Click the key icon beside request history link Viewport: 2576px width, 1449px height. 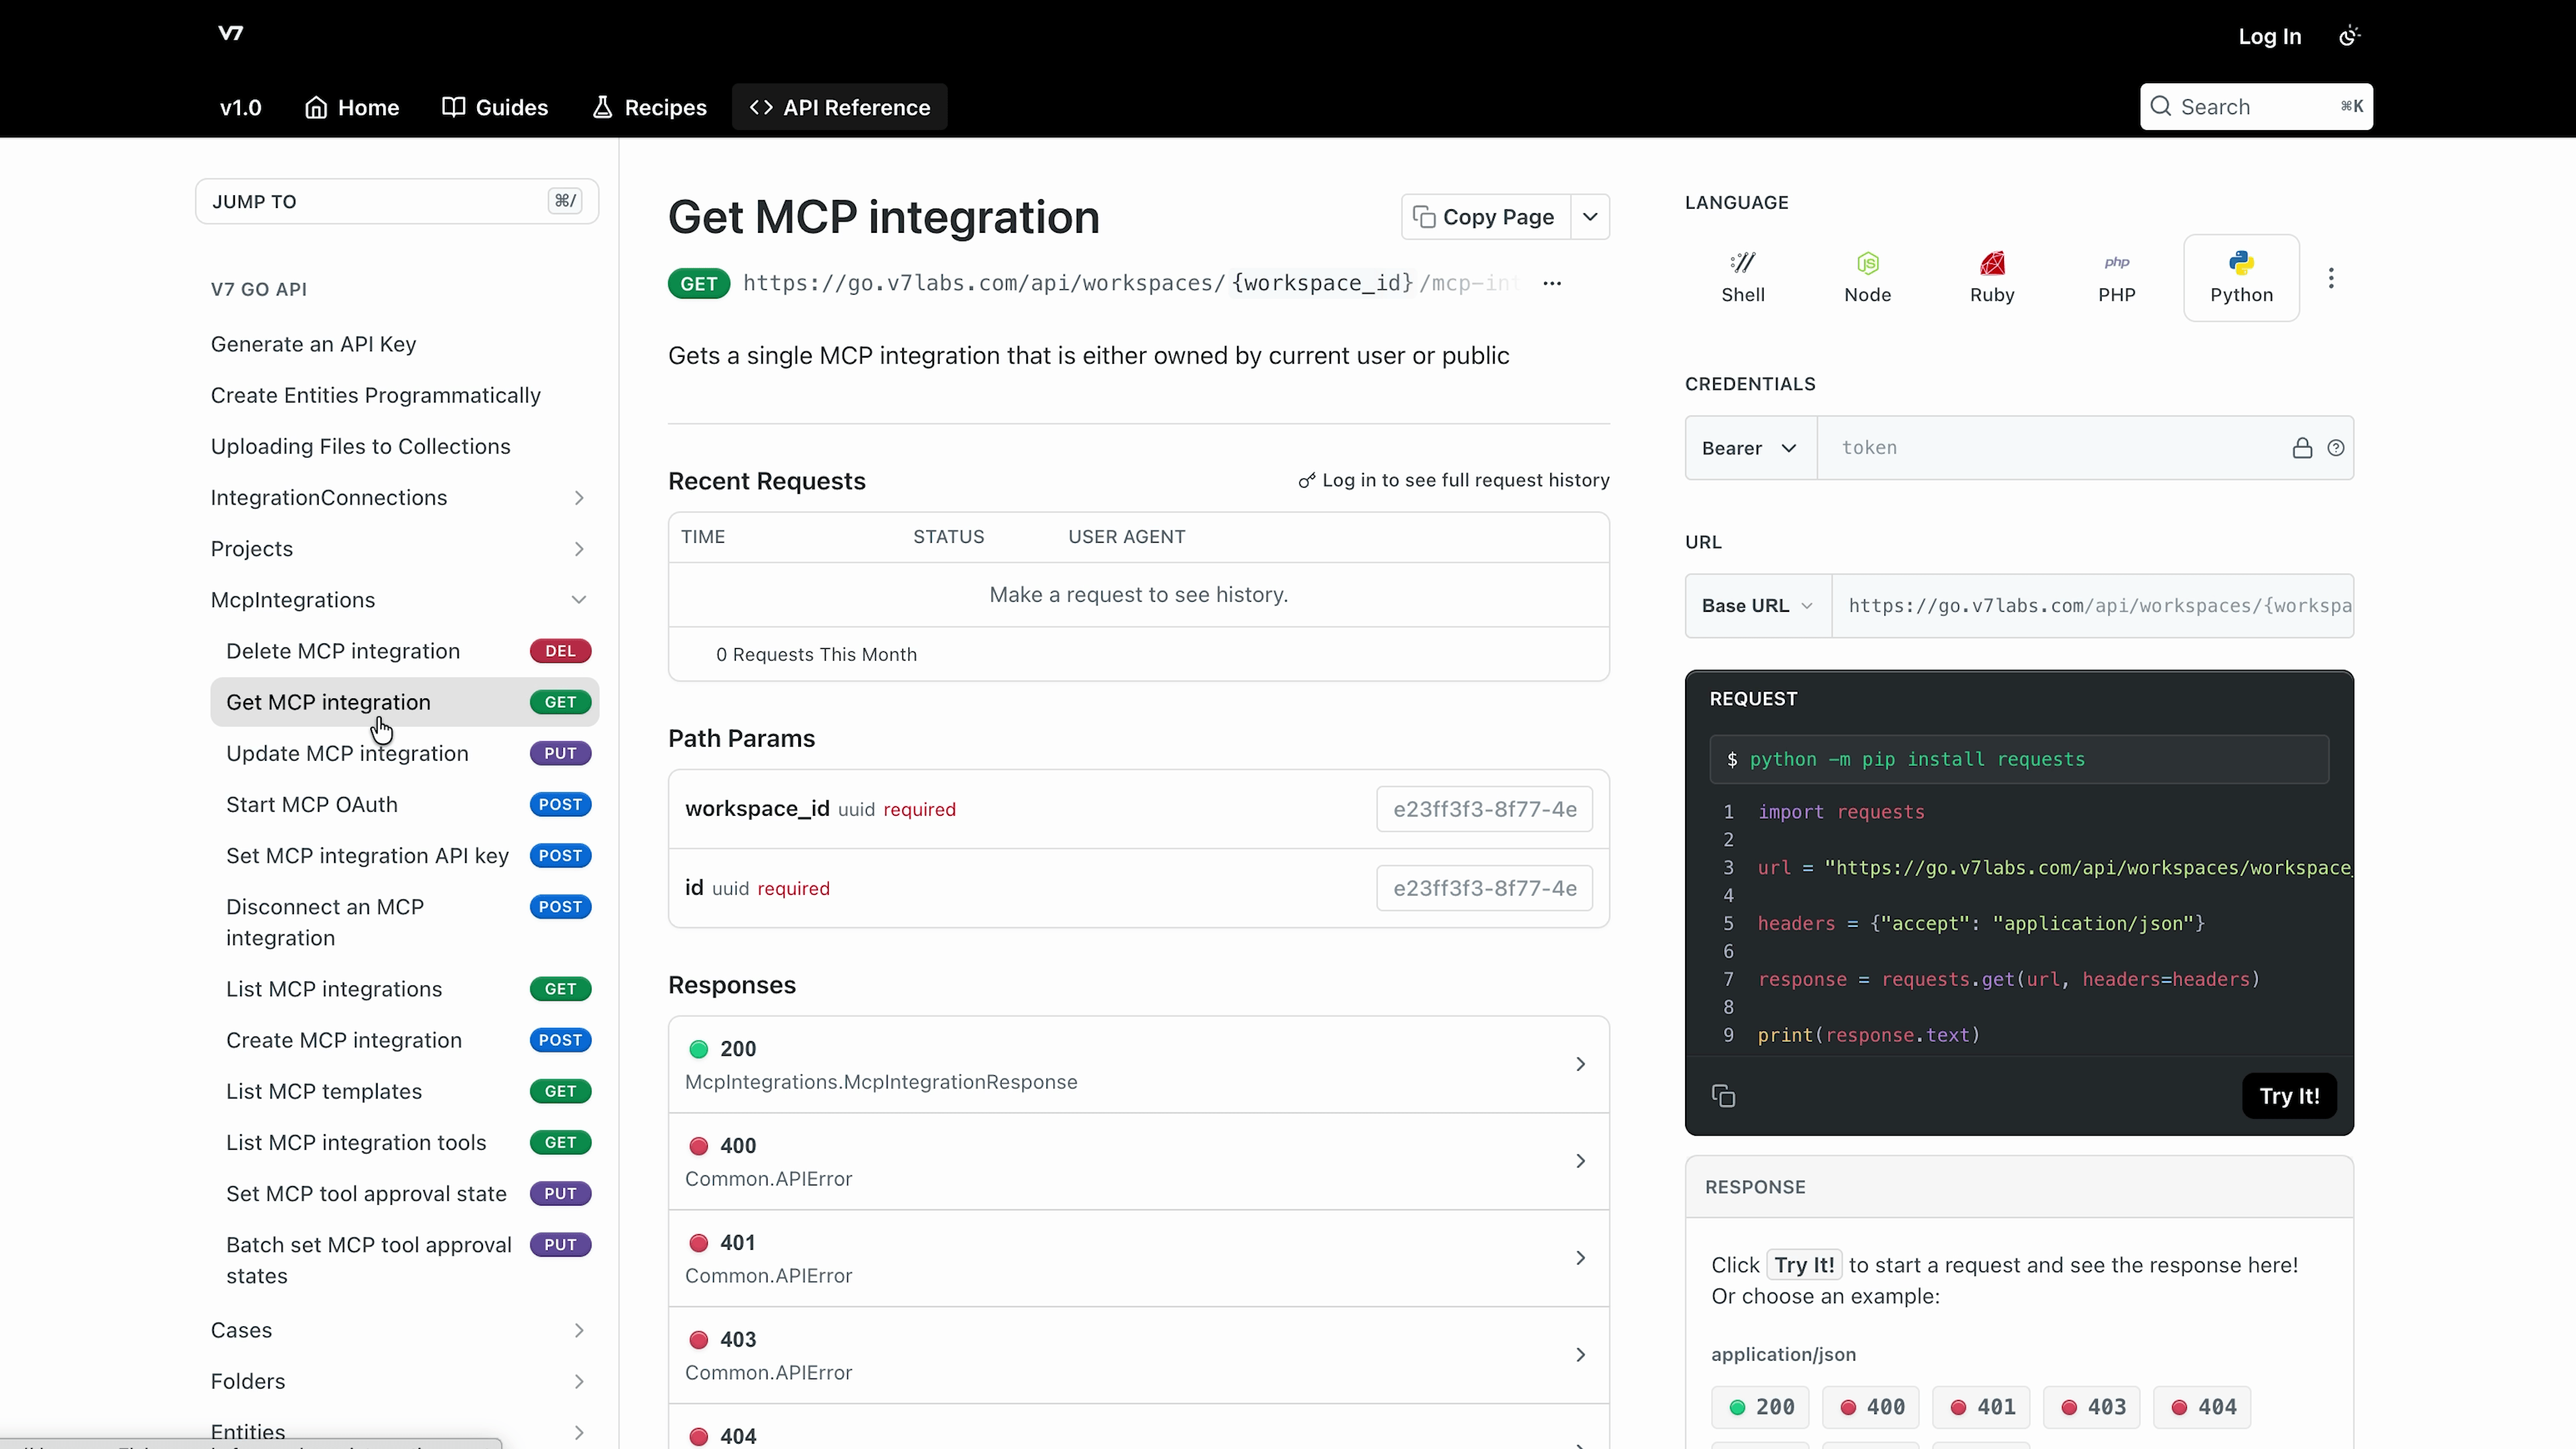pyautogui.click(x=1306, y=481)
